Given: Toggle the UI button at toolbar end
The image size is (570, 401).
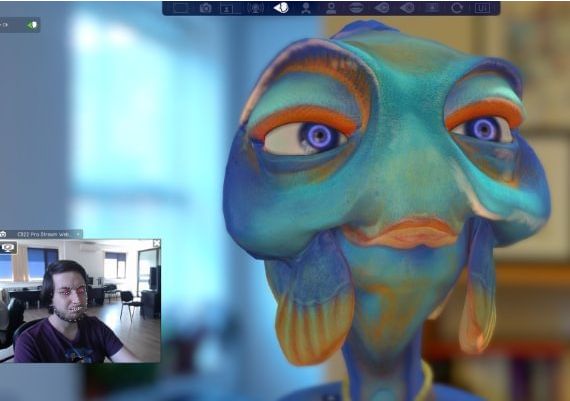Looking at the screenshot, I should pyautogui.click(x=482, y=8).
